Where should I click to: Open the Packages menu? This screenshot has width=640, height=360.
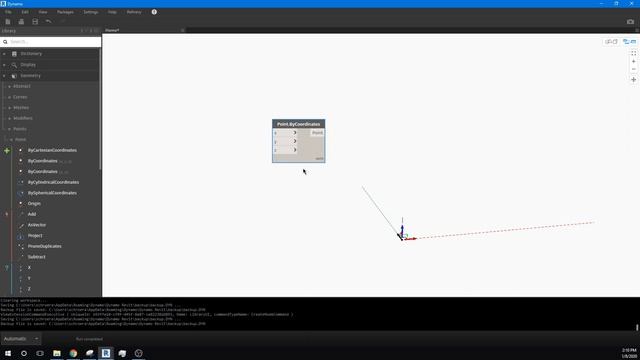65,12
